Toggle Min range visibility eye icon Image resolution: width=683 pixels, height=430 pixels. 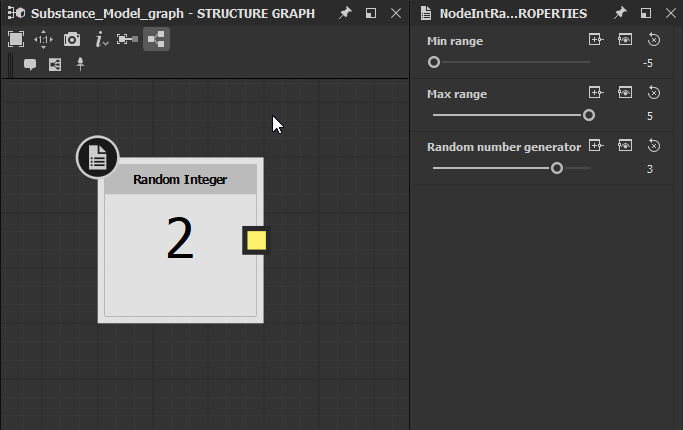(625, 40)
